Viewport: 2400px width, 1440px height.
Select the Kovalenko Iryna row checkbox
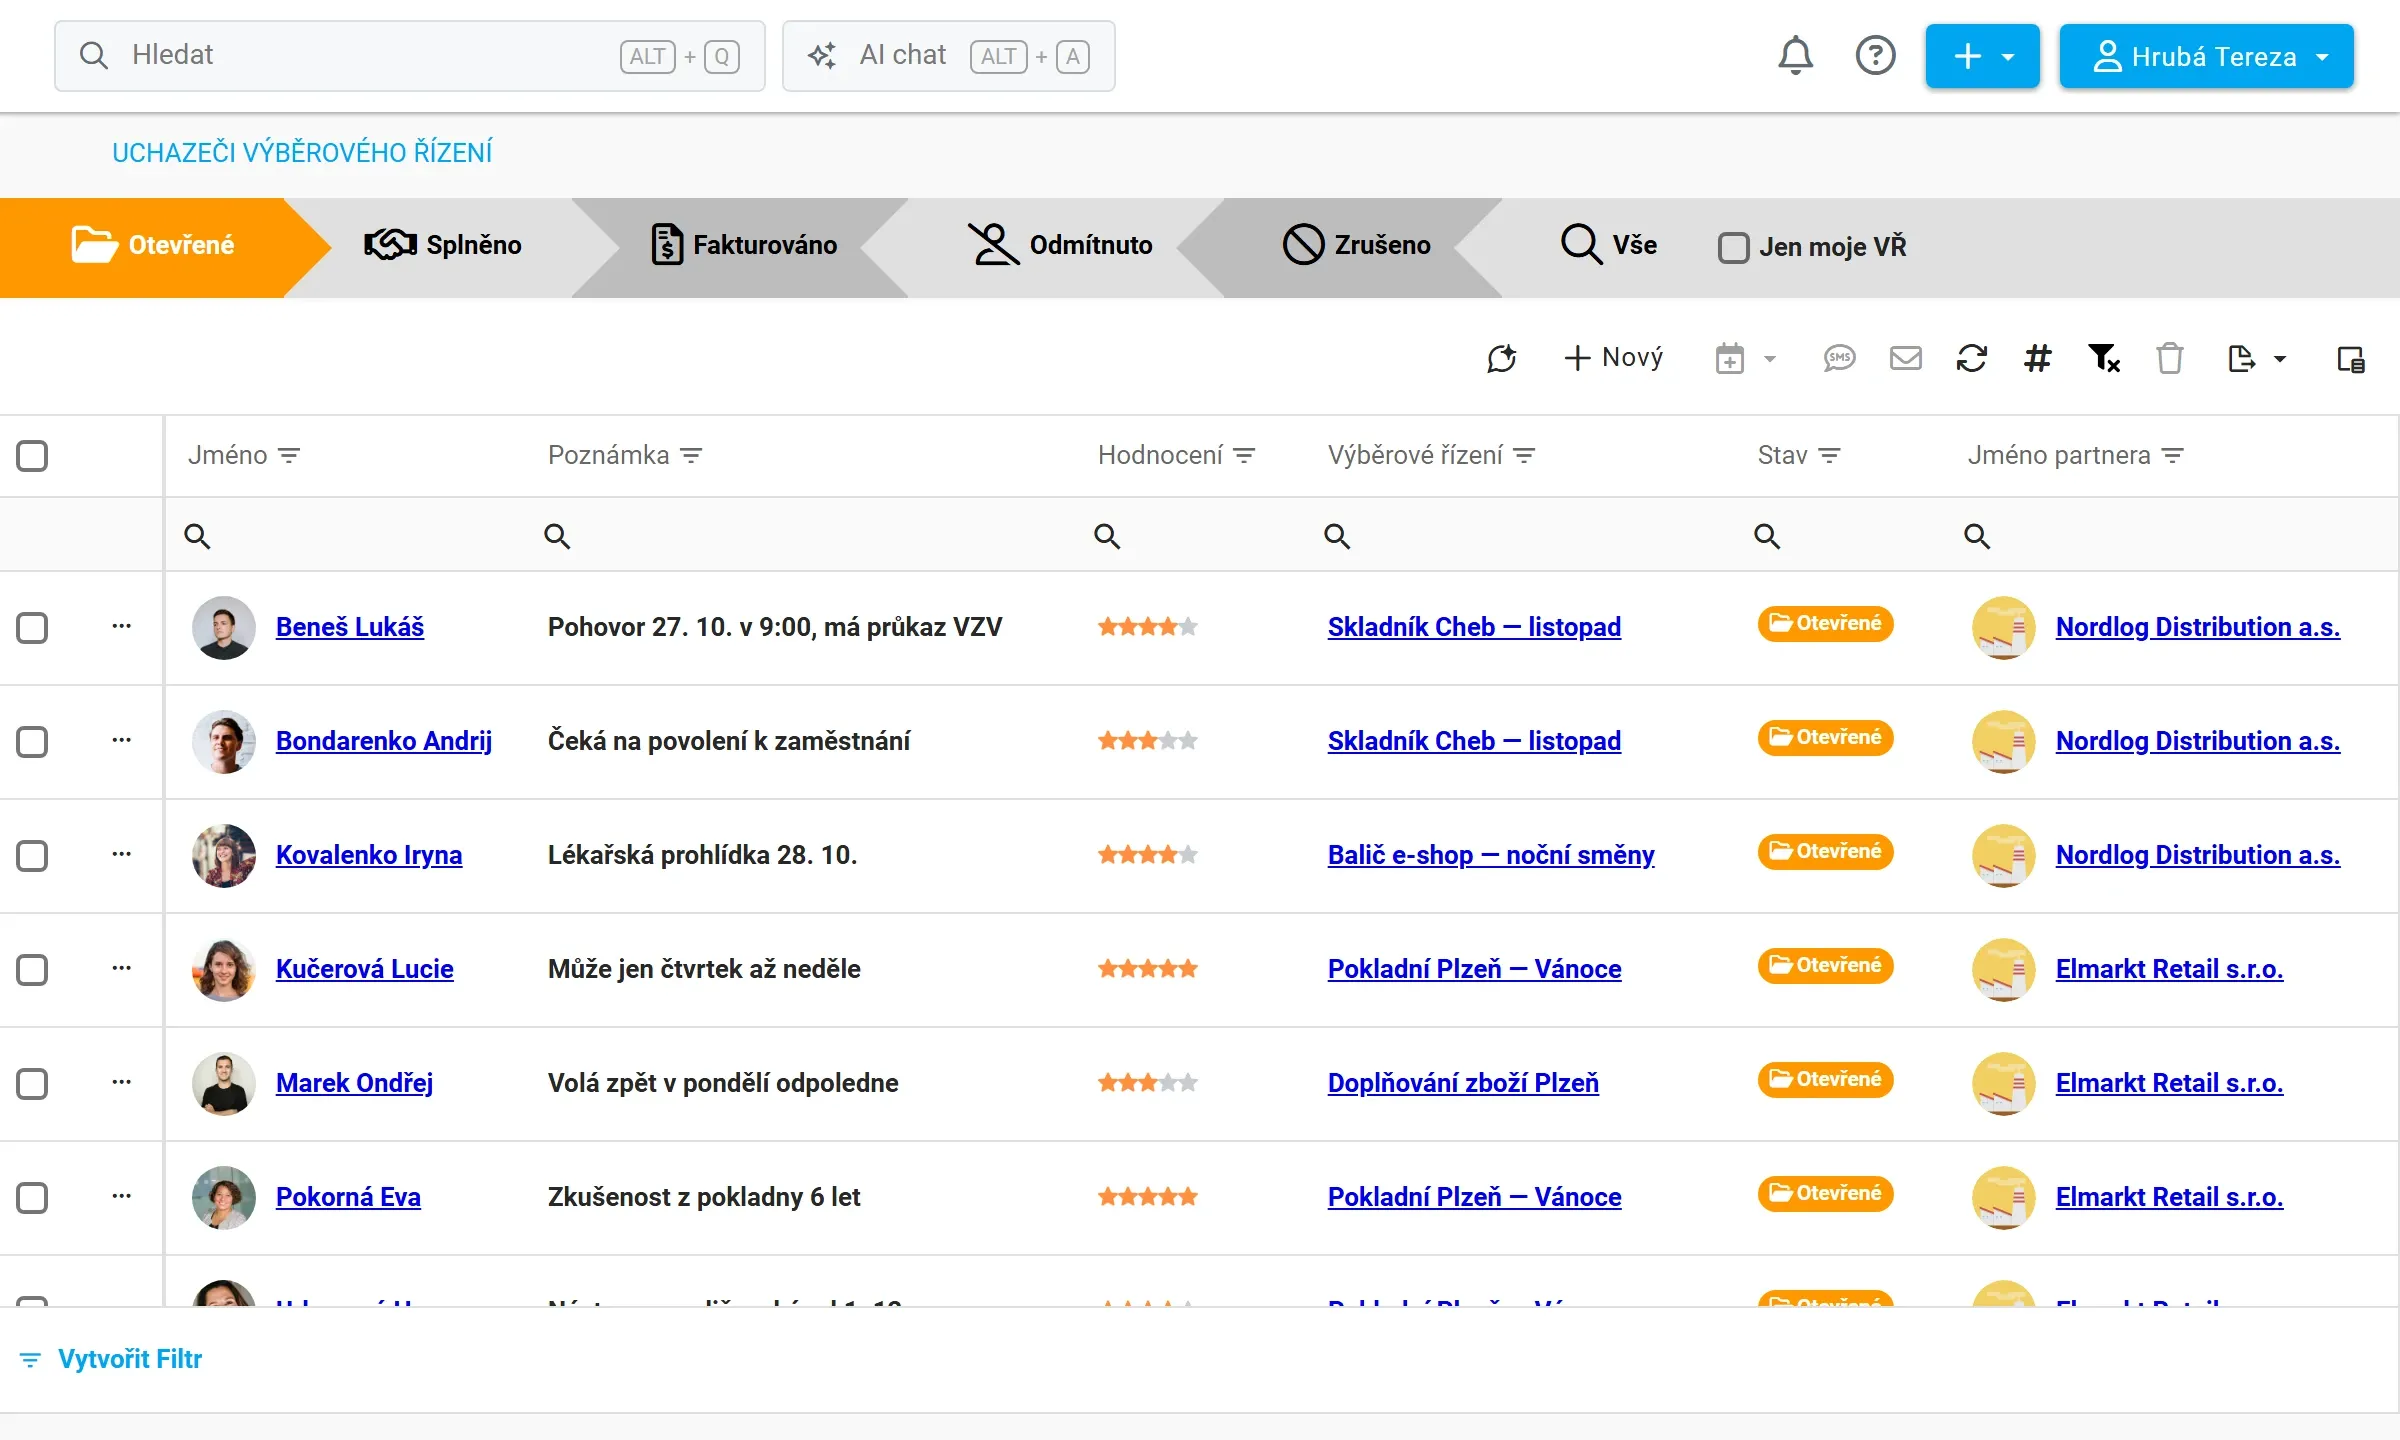[32, 856]
